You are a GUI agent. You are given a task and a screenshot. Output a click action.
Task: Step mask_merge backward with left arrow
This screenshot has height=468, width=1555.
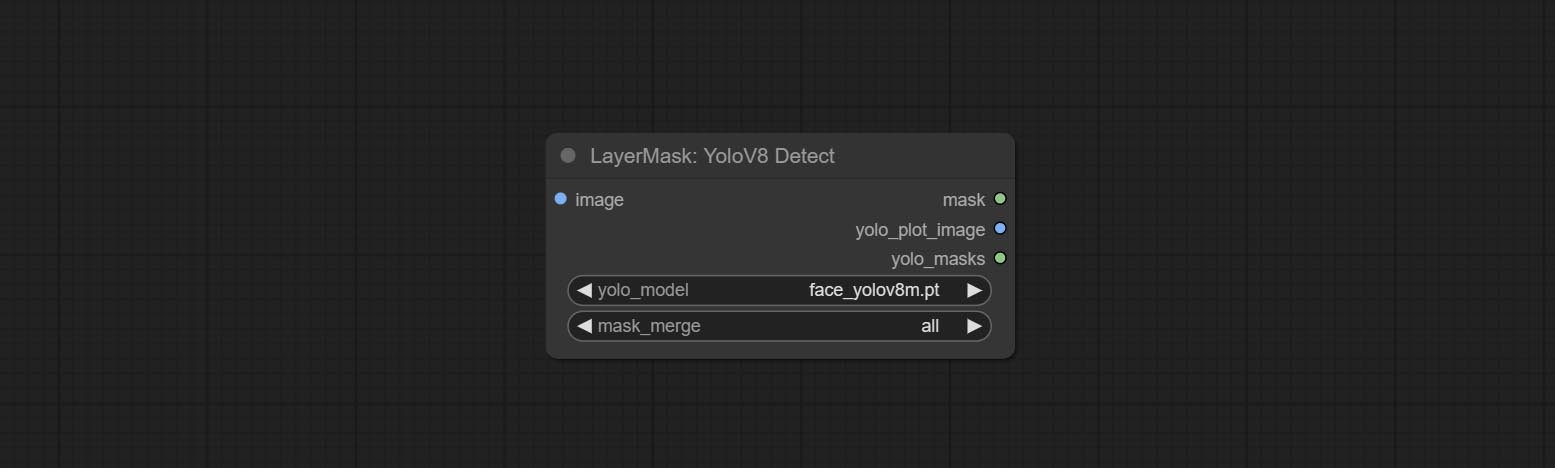coord(584,326)
